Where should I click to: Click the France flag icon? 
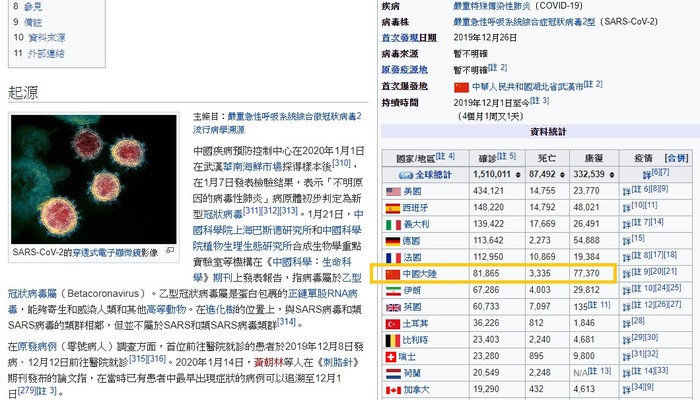click(x=393, y=258)
